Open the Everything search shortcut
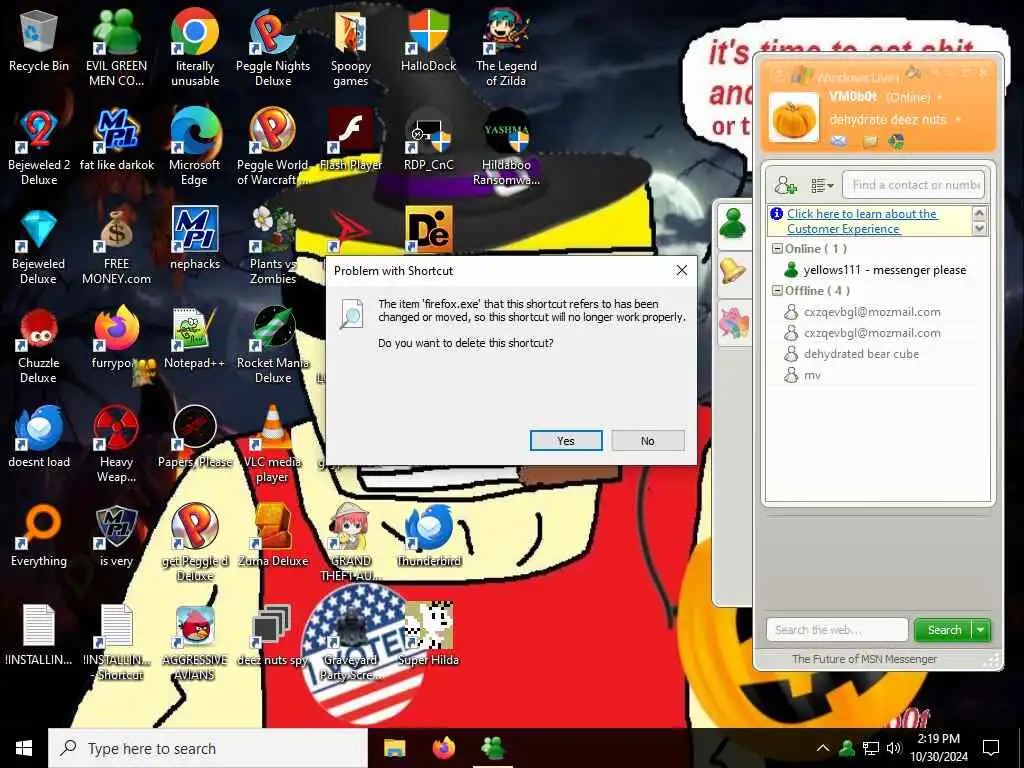 pos(39,537)
